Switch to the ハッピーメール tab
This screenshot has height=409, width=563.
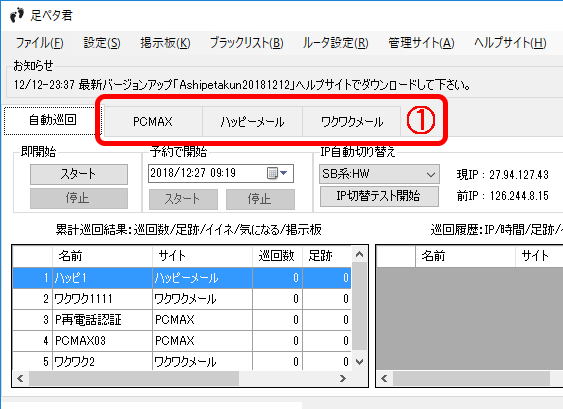point(252,122)
